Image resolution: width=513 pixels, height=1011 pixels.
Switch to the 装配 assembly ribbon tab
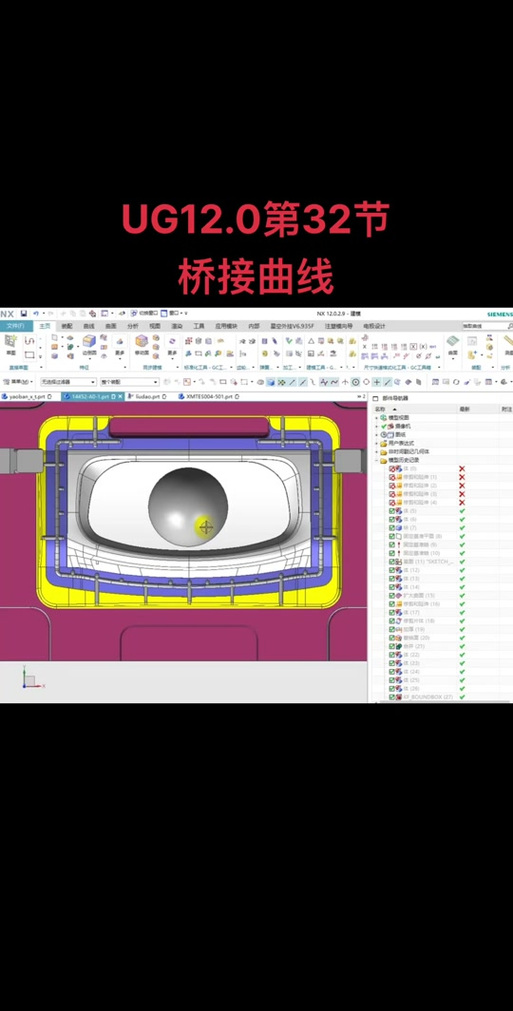pyautogui.click(x=66, y=326)
